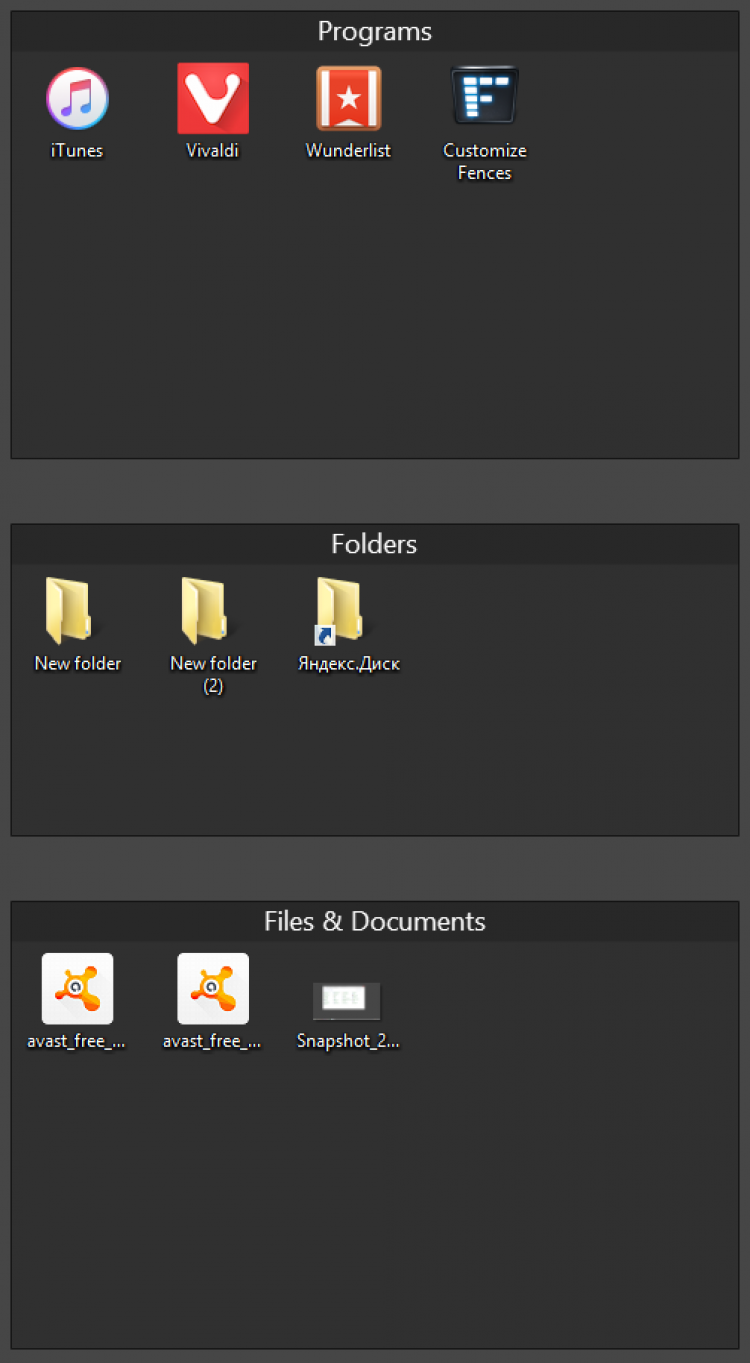Click the Files & Documents fence title

(375, 921)
